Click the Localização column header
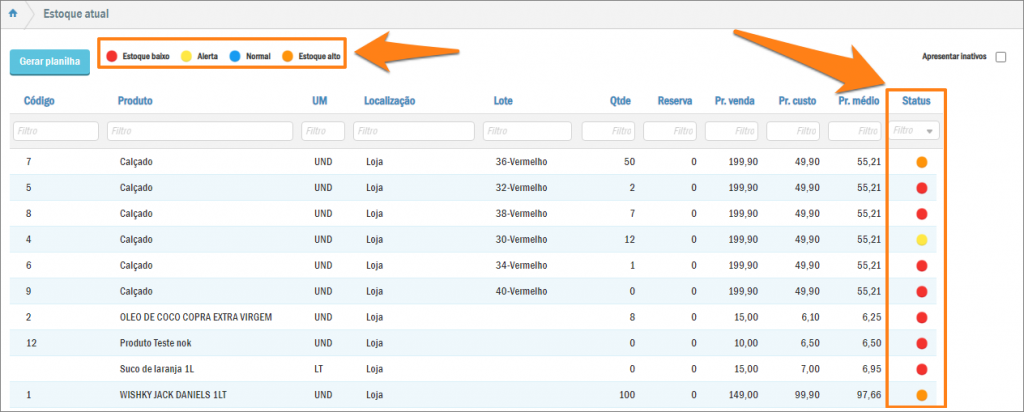The width and height of the screenshot is (1024, 412). tap(389, 101)
